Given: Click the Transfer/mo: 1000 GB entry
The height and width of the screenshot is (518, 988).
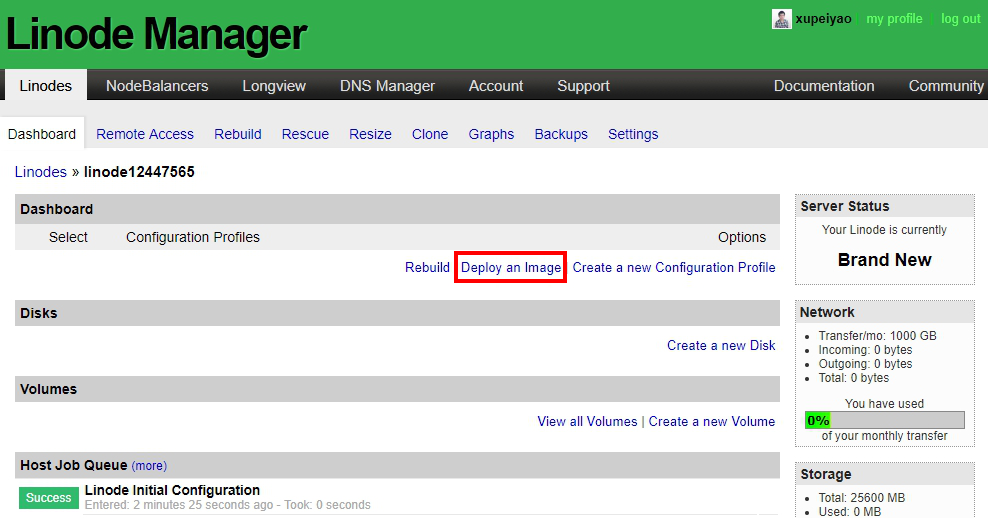Looking at the screenshot, I should 877,336.
